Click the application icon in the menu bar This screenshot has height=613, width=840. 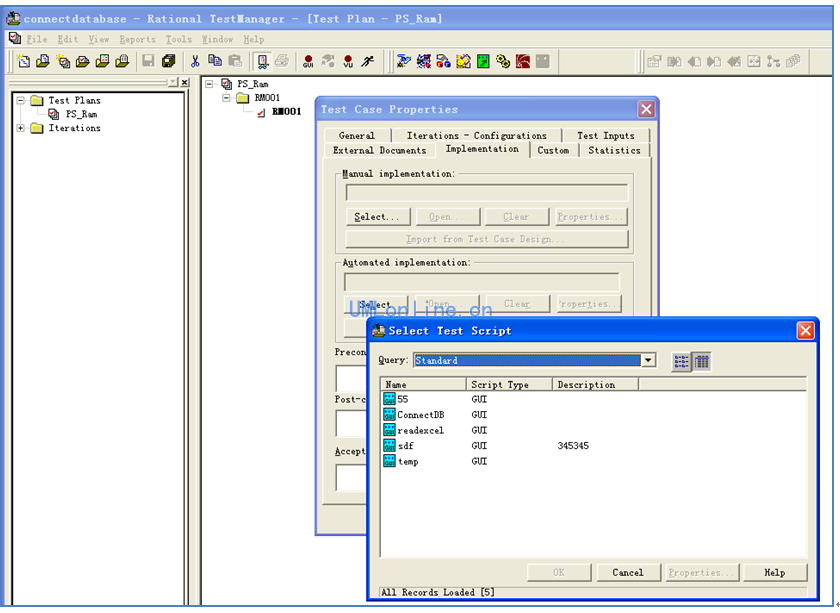tap(15, 39)
